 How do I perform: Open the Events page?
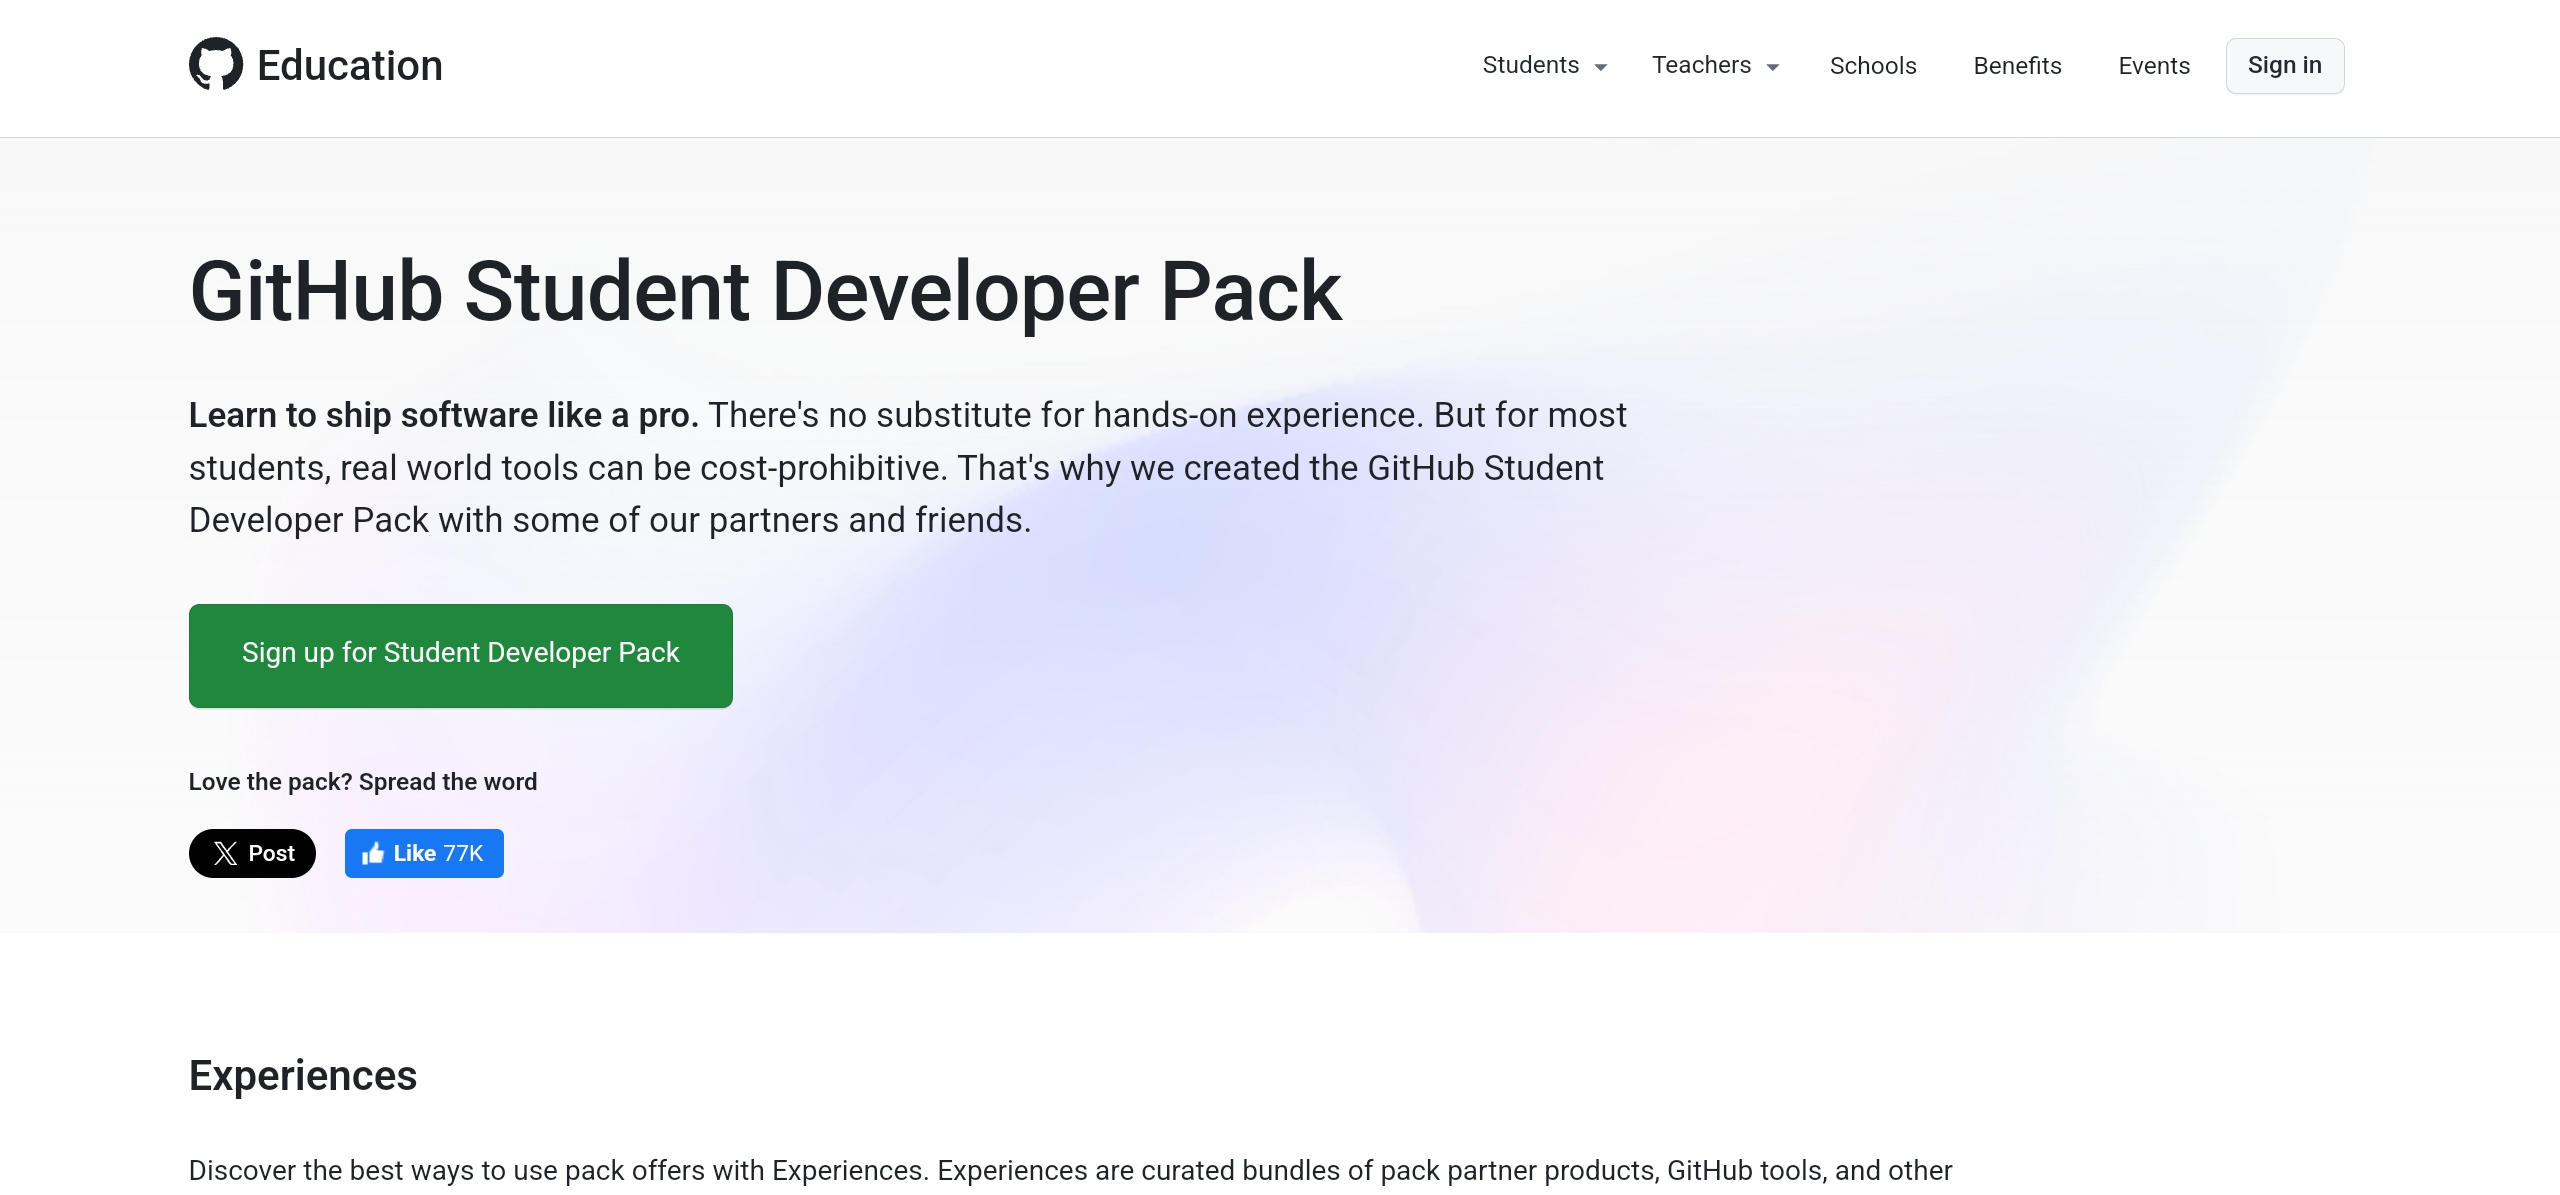(2154, 66)
